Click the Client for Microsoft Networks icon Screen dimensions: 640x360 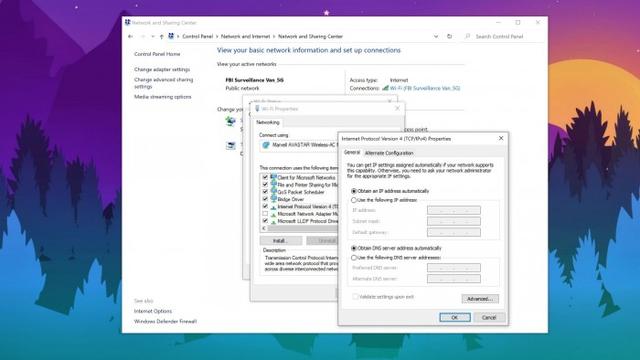[x=273, y=177]
